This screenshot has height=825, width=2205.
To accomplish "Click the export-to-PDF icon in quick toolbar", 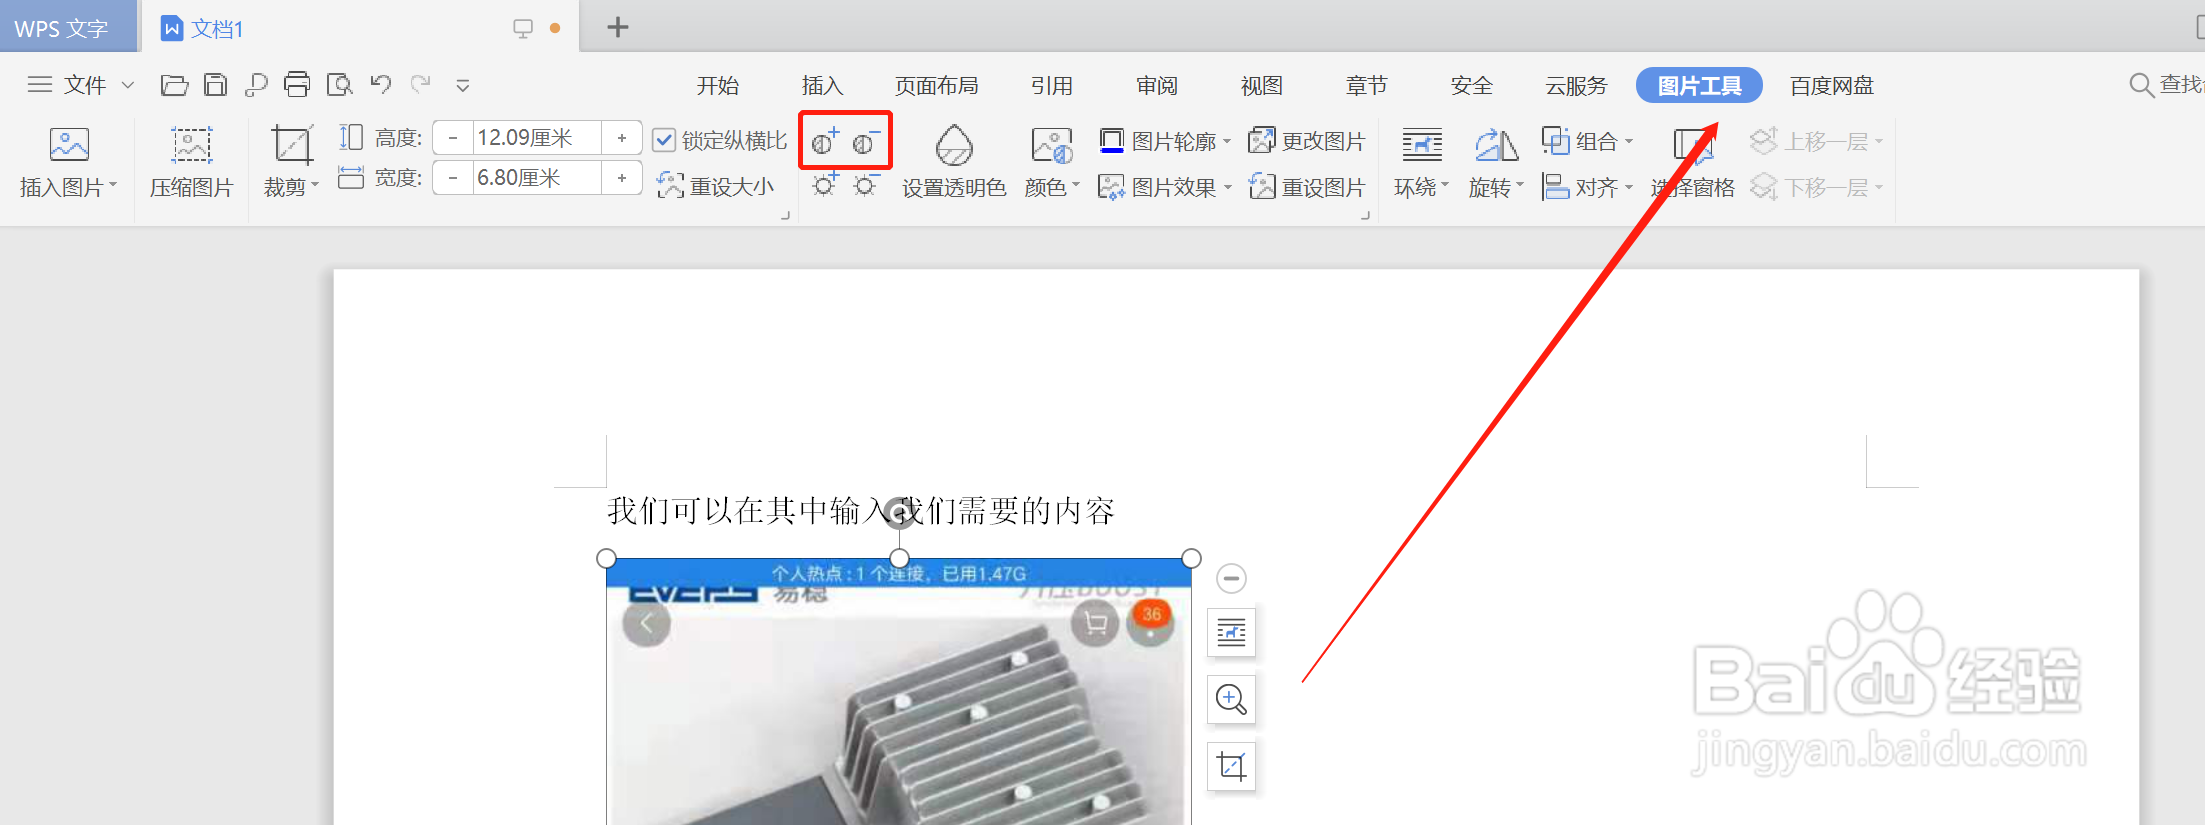I will click(256, 85).
